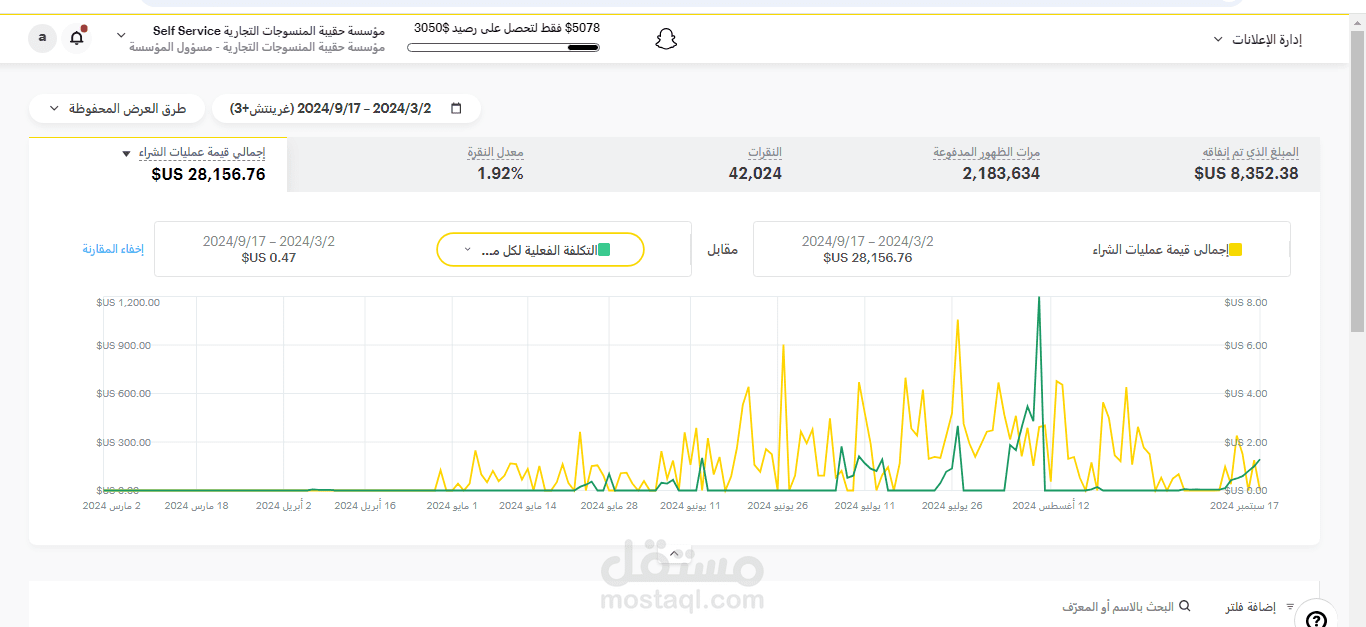This screenshot has height=627, width=1366.
Task: Open the إدارة الإعلانات dropdown menu
Action: [x=1257, y=39]
